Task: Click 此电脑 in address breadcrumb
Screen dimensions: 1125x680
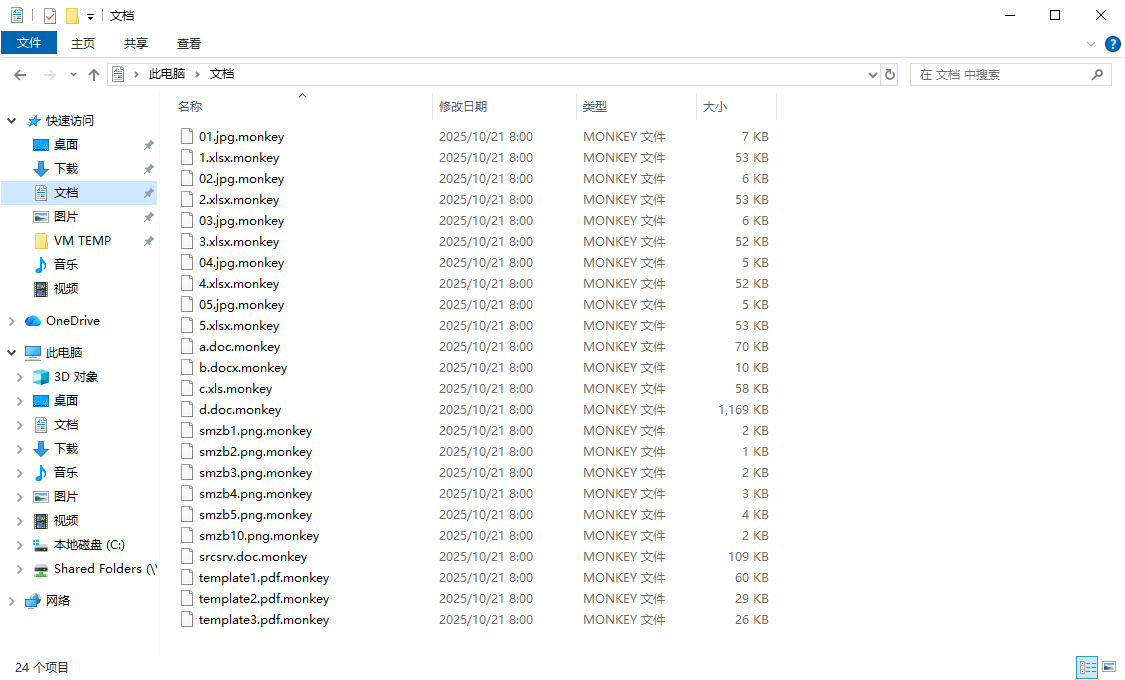Action: pyautogui.click(x=166, y=74)
